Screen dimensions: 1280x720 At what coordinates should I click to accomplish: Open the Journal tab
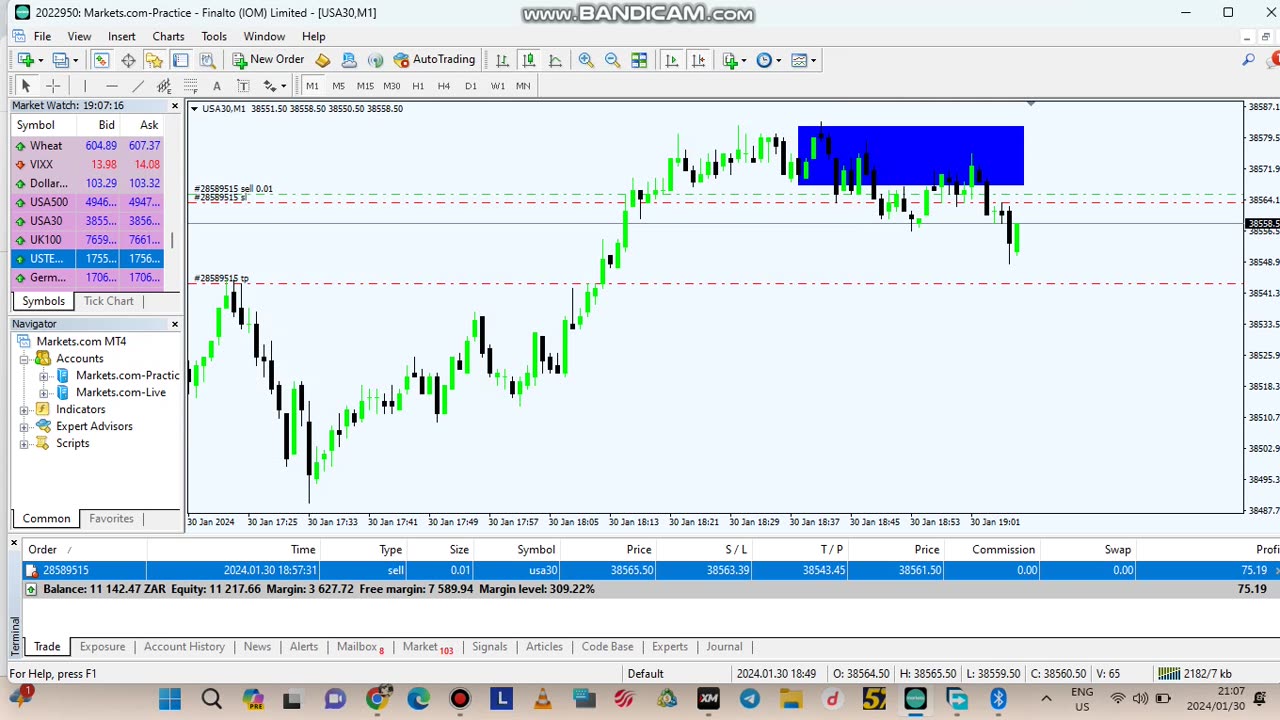[724, 647]
